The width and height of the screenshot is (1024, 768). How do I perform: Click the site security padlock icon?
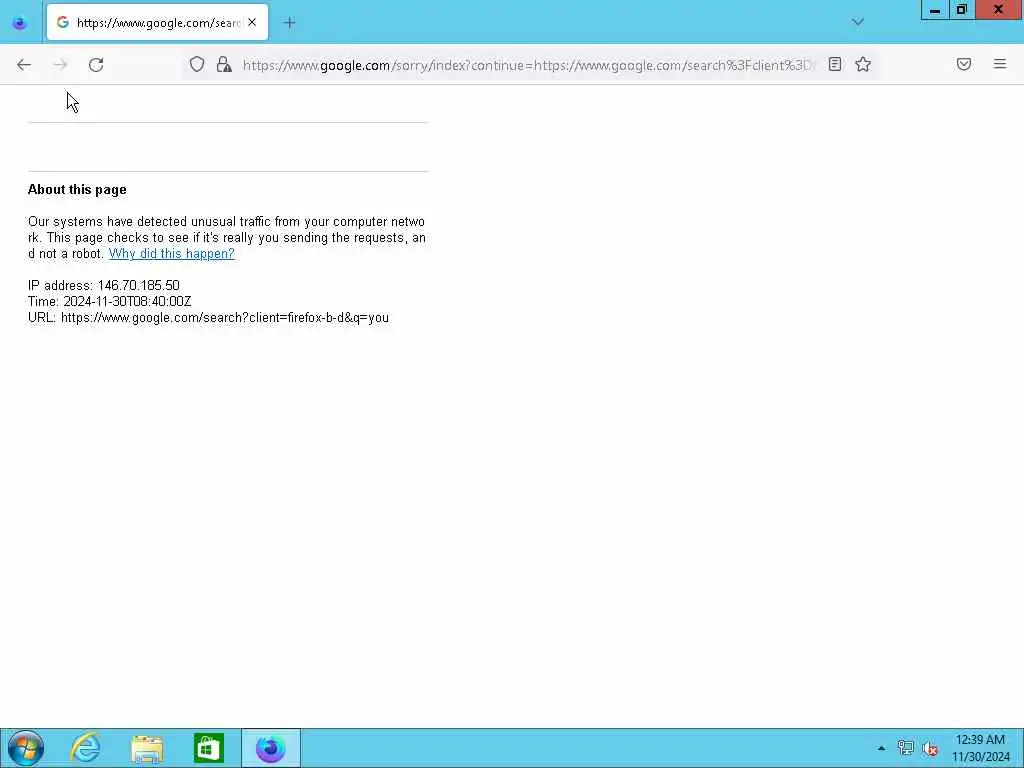click(224, 64)
